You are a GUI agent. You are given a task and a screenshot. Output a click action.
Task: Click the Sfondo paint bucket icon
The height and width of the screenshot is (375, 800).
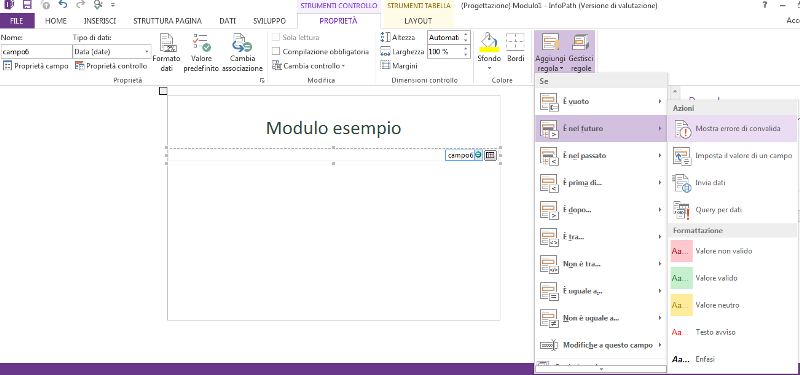pyautogui.click(x=489, y=40)
